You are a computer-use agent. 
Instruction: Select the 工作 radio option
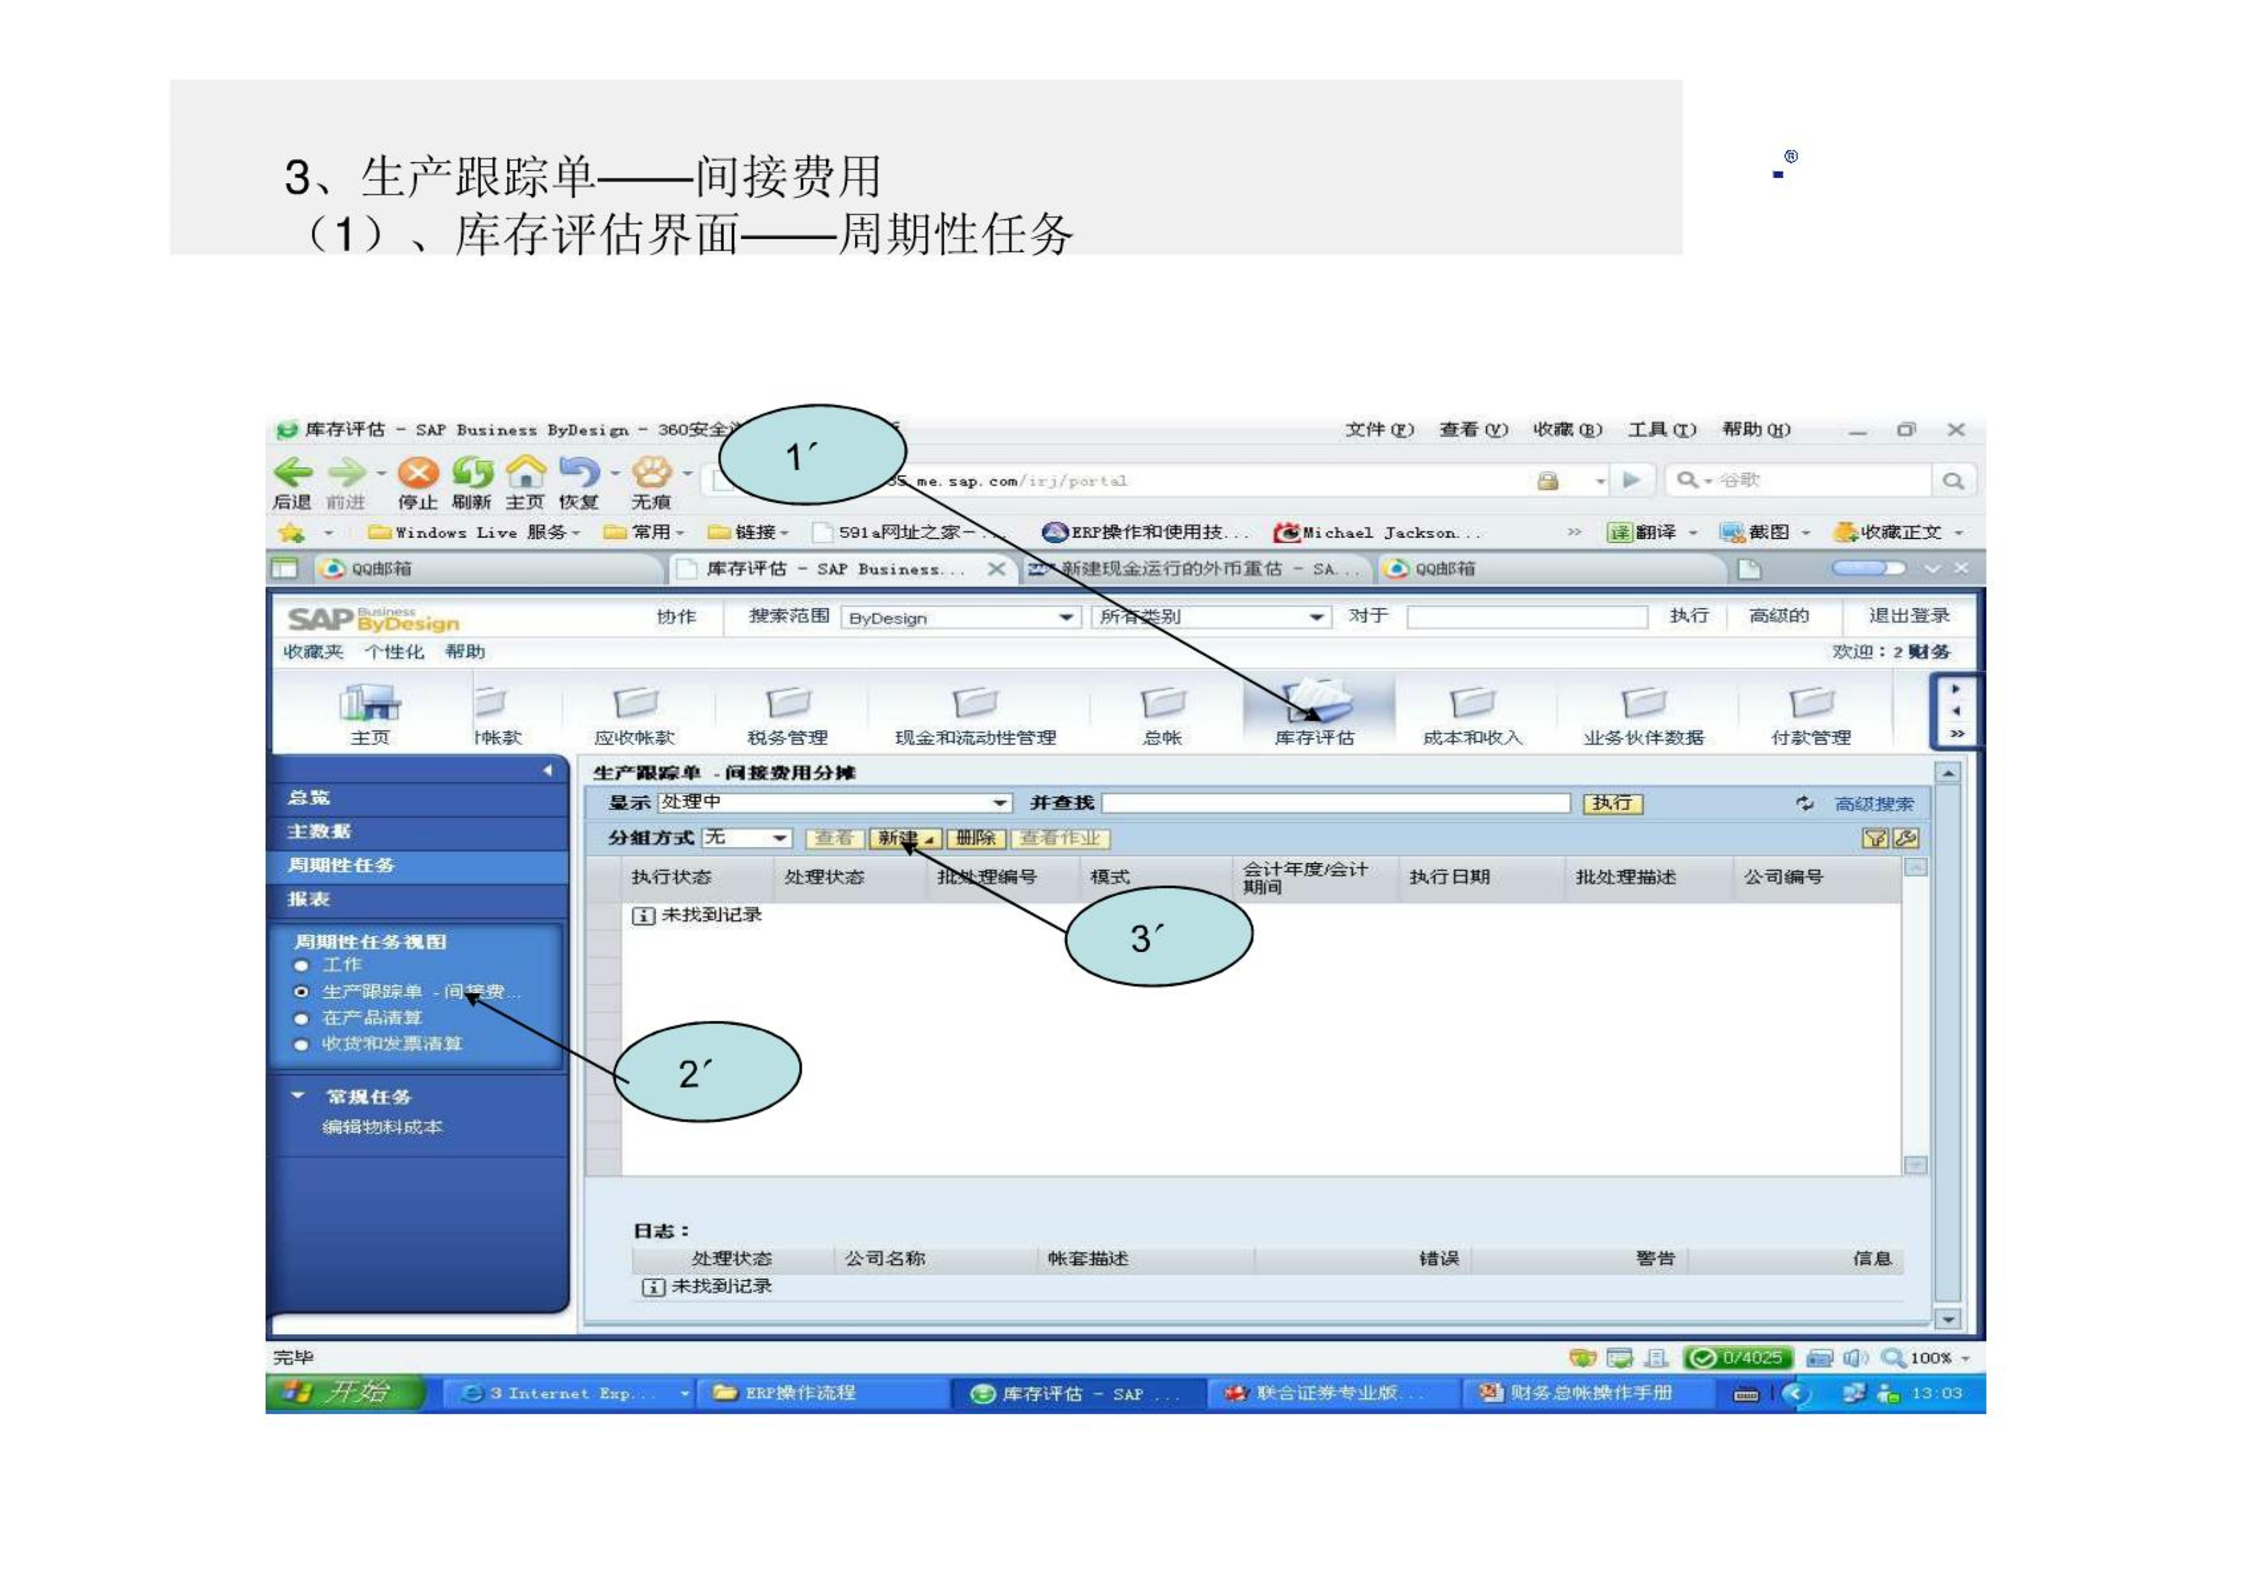301,966
